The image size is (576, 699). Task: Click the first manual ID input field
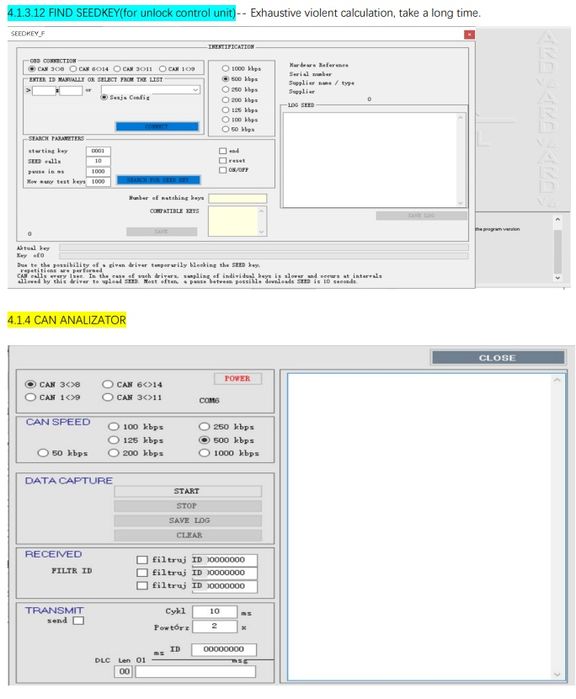point(44,90)
